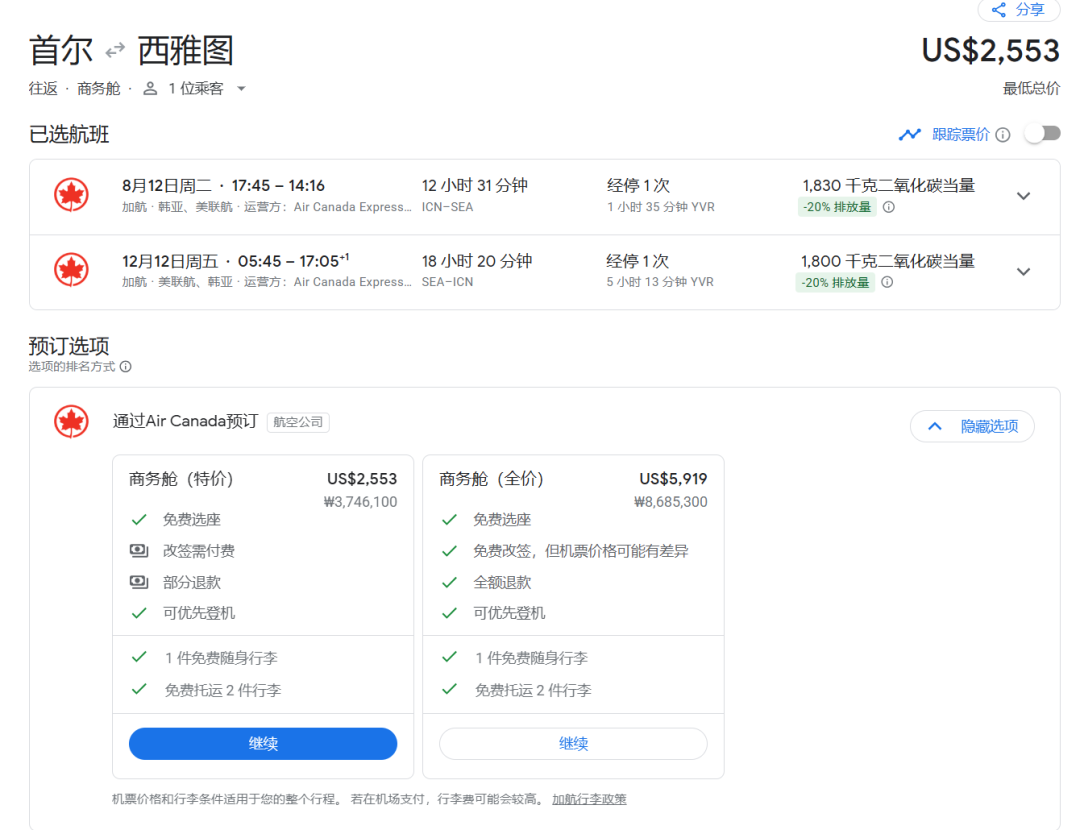
Task: Click the 18 小时 20 分钟 duration text
Action: pos(477,261)
